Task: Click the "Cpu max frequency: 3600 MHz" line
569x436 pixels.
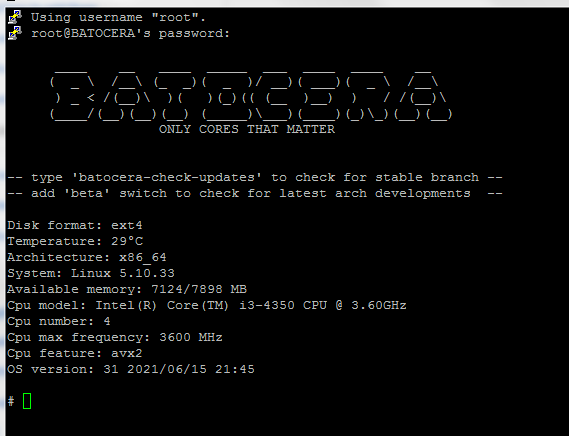Action: pyautogui.click(x=115, y=337)
